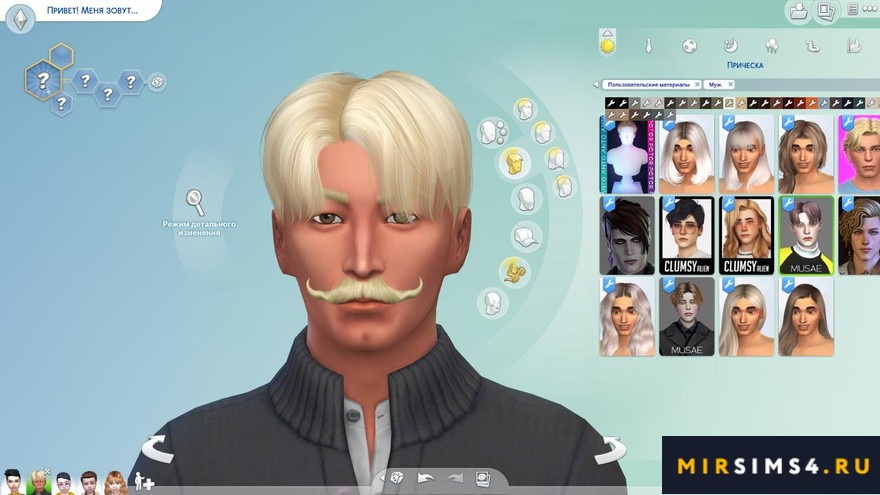Select the medium hair length category
Viewport: 880px width, 495px height.
coord(542,133)
